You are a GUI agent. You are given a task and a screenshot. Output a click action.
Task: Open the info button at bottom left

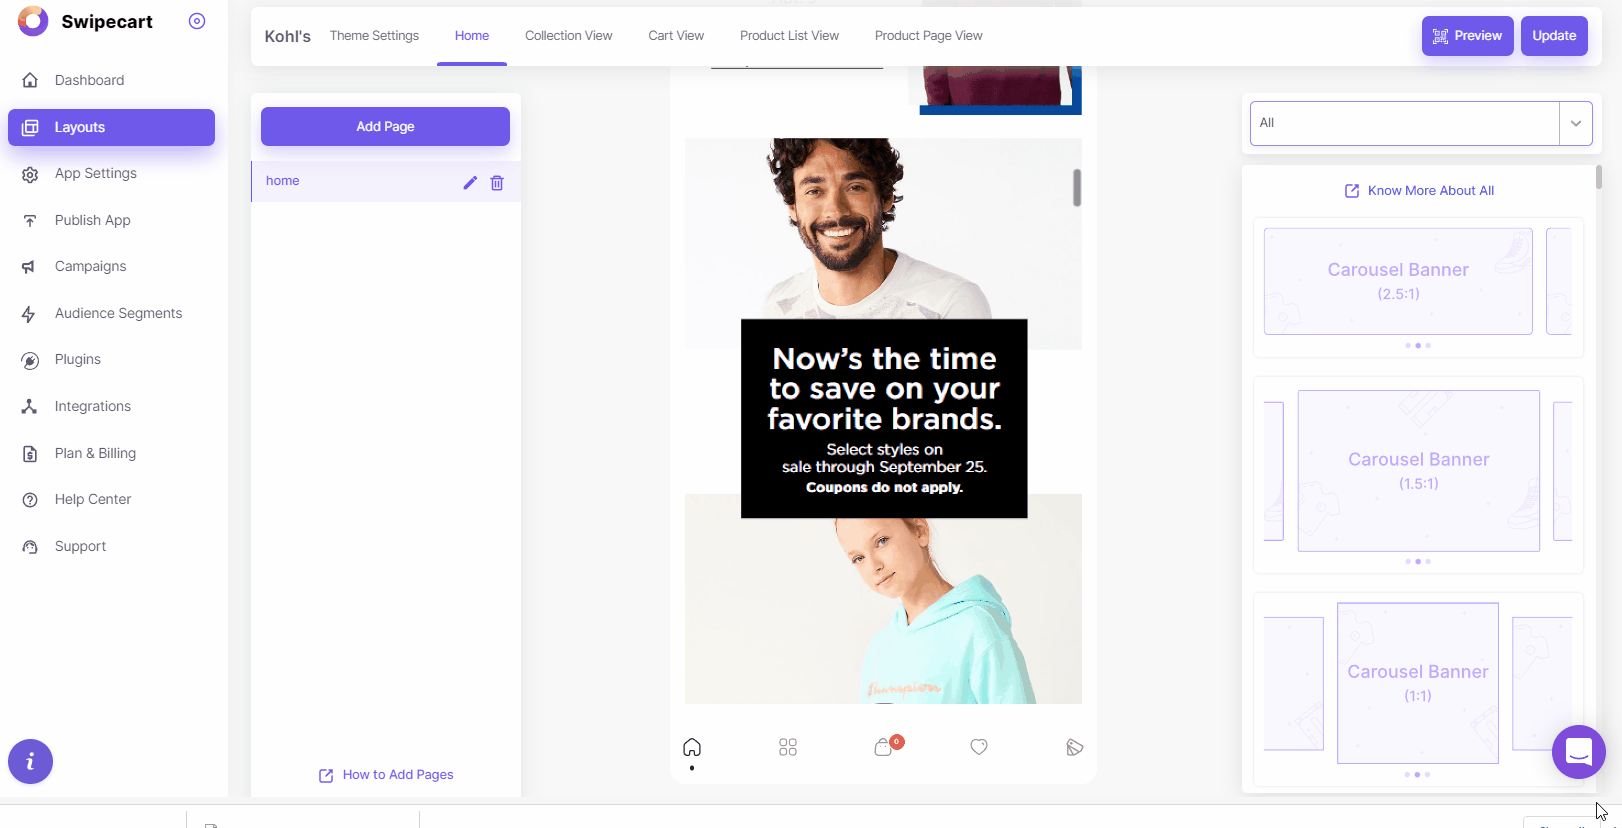coord(30,762)
